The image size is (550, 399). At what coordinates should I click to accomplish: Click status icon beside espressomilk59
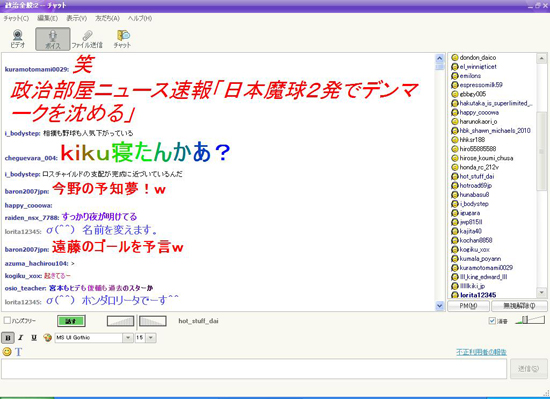pyautogui.click(x=455, y=85)
